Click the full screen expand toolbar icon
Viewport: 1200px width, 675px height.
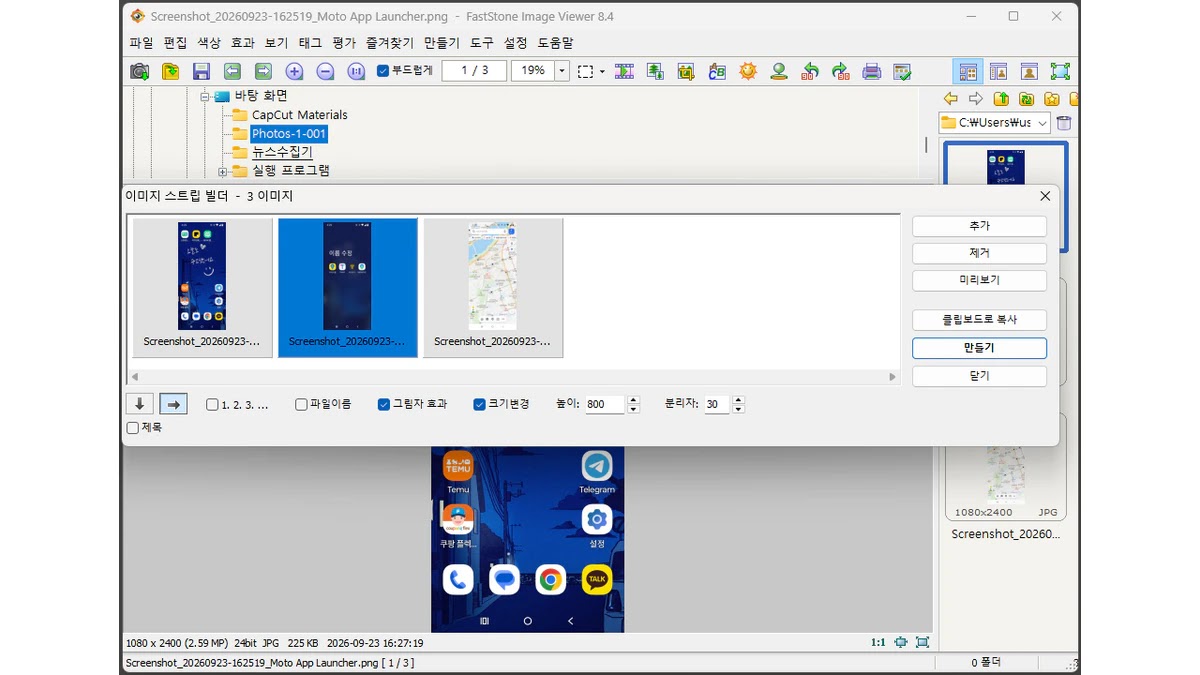(1060, 71)
